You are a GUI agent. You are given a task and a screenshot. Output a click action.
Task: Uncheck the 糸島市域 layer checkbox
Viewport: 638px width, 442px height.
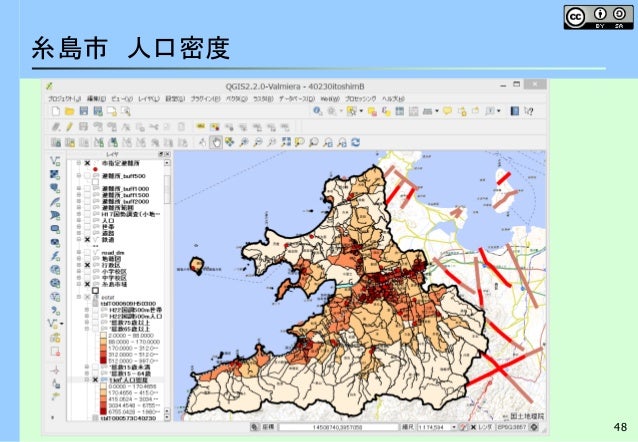point(87,284)
